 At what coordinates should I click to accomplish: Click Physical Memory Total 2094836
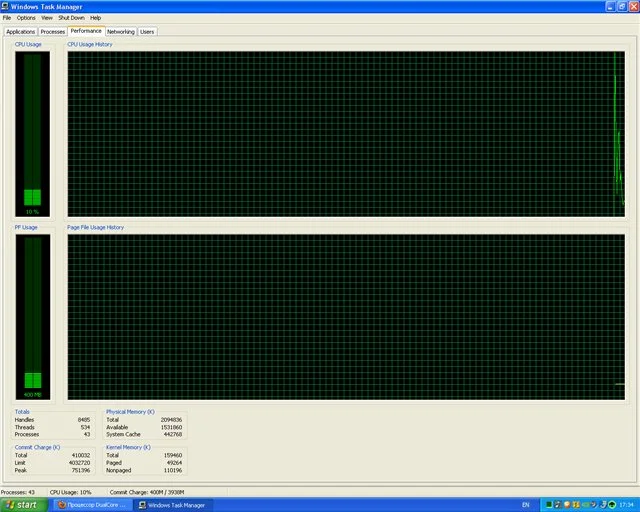[171, 420]
